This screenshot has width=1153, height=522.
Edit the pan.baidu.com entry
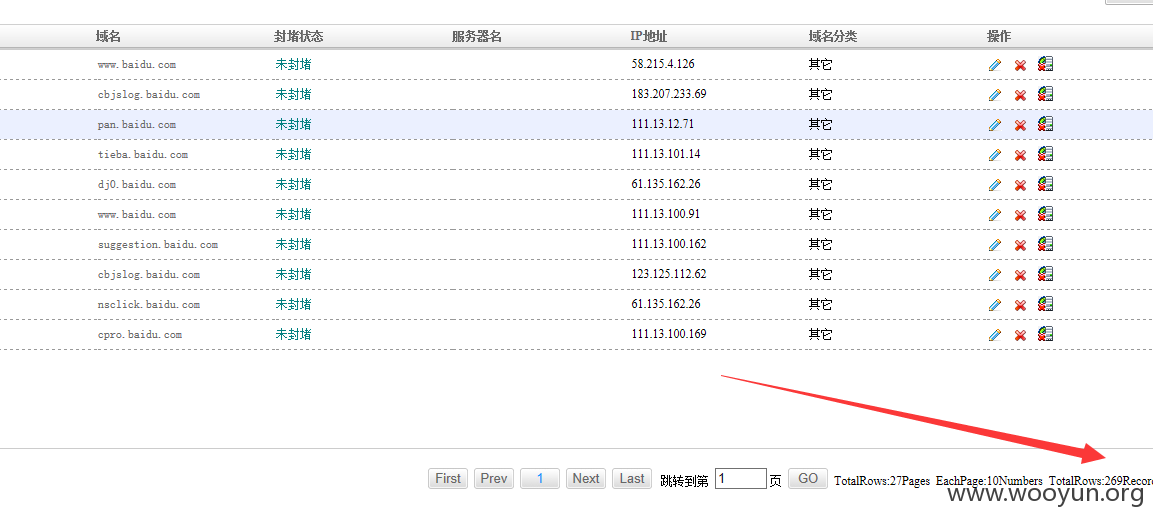(995, 125)
